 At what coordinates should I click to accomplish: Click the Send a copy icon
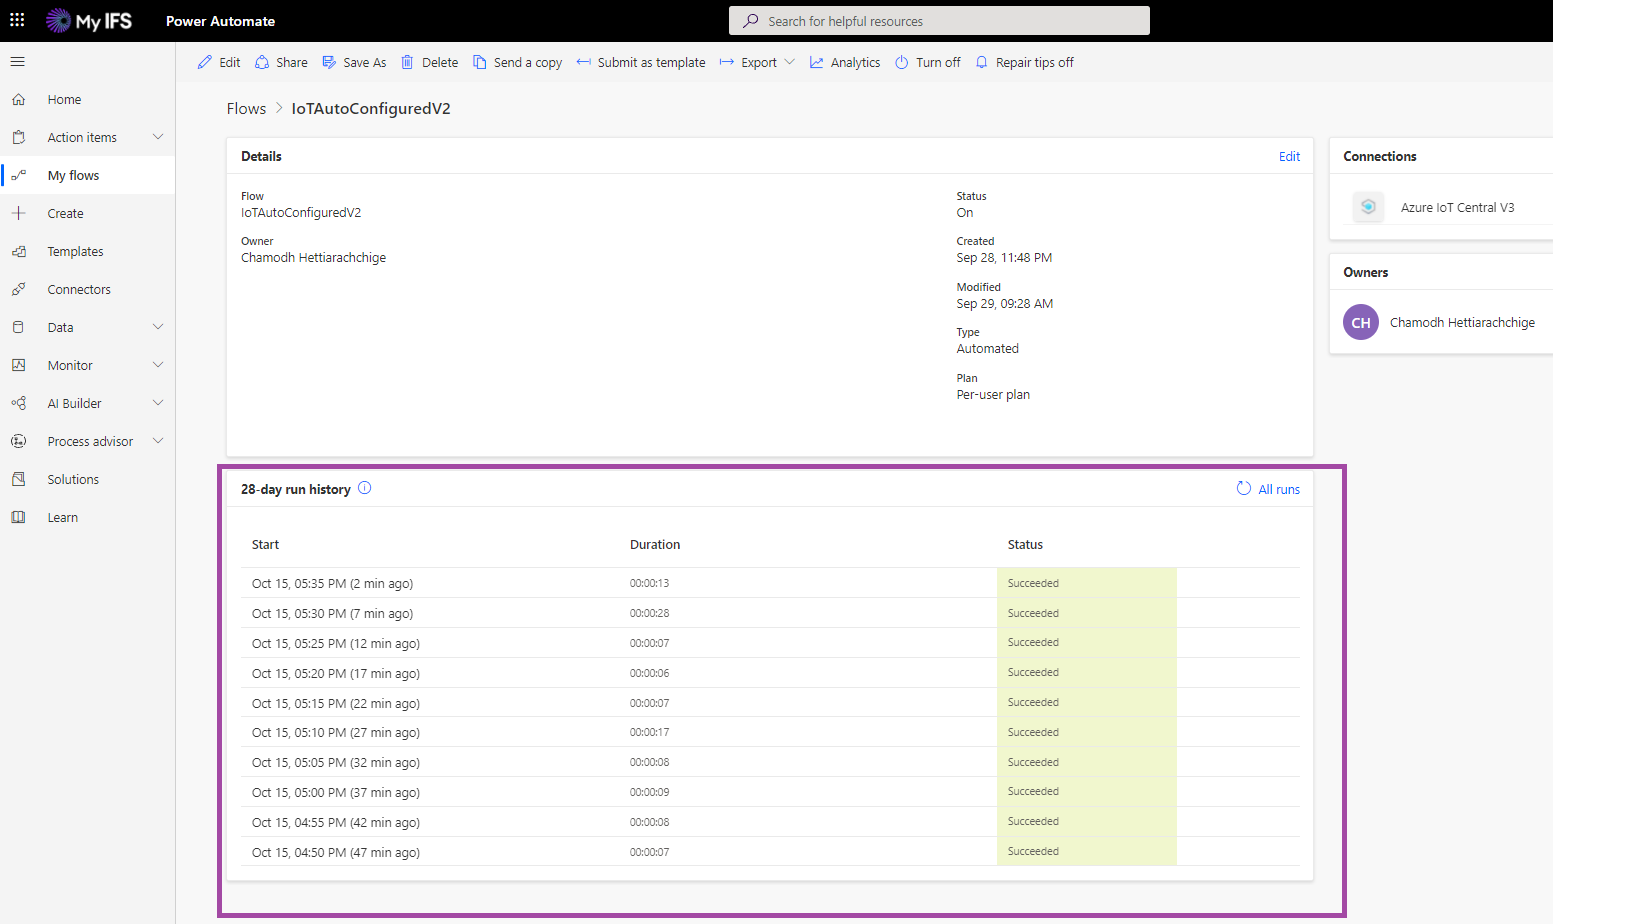click(480, 62)
